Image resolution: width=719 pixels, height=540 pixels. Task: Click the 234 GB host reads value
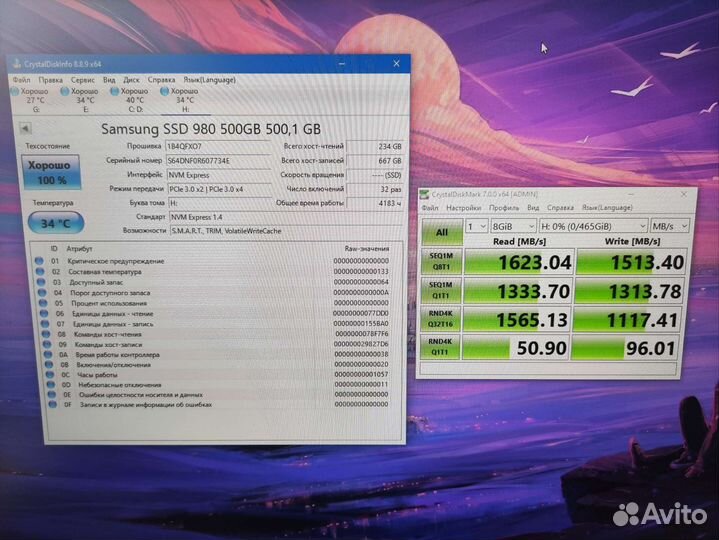(375, 147)
